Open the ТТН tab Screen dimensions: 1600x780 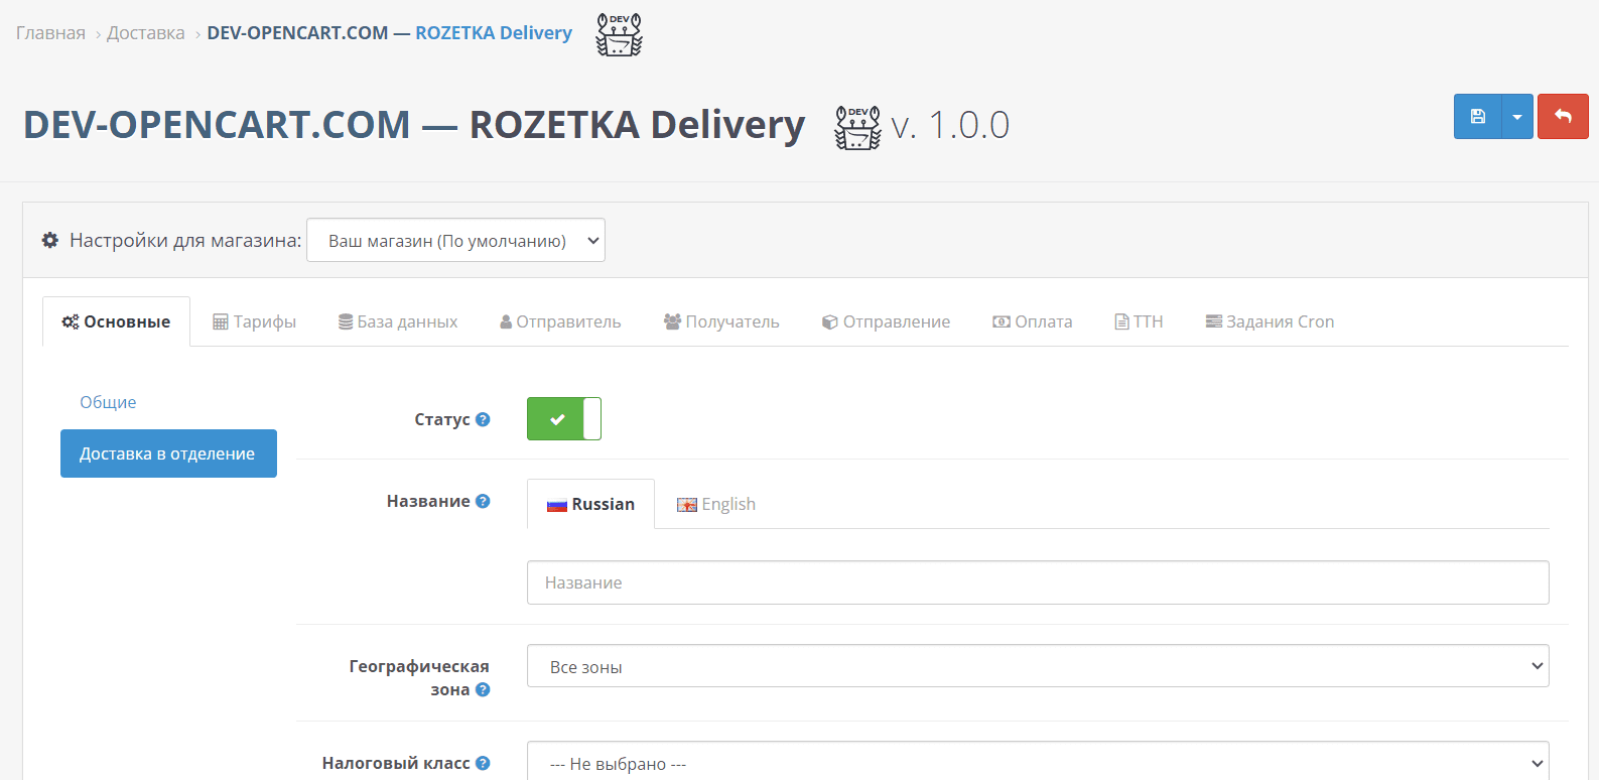(x=1139, y=322)
